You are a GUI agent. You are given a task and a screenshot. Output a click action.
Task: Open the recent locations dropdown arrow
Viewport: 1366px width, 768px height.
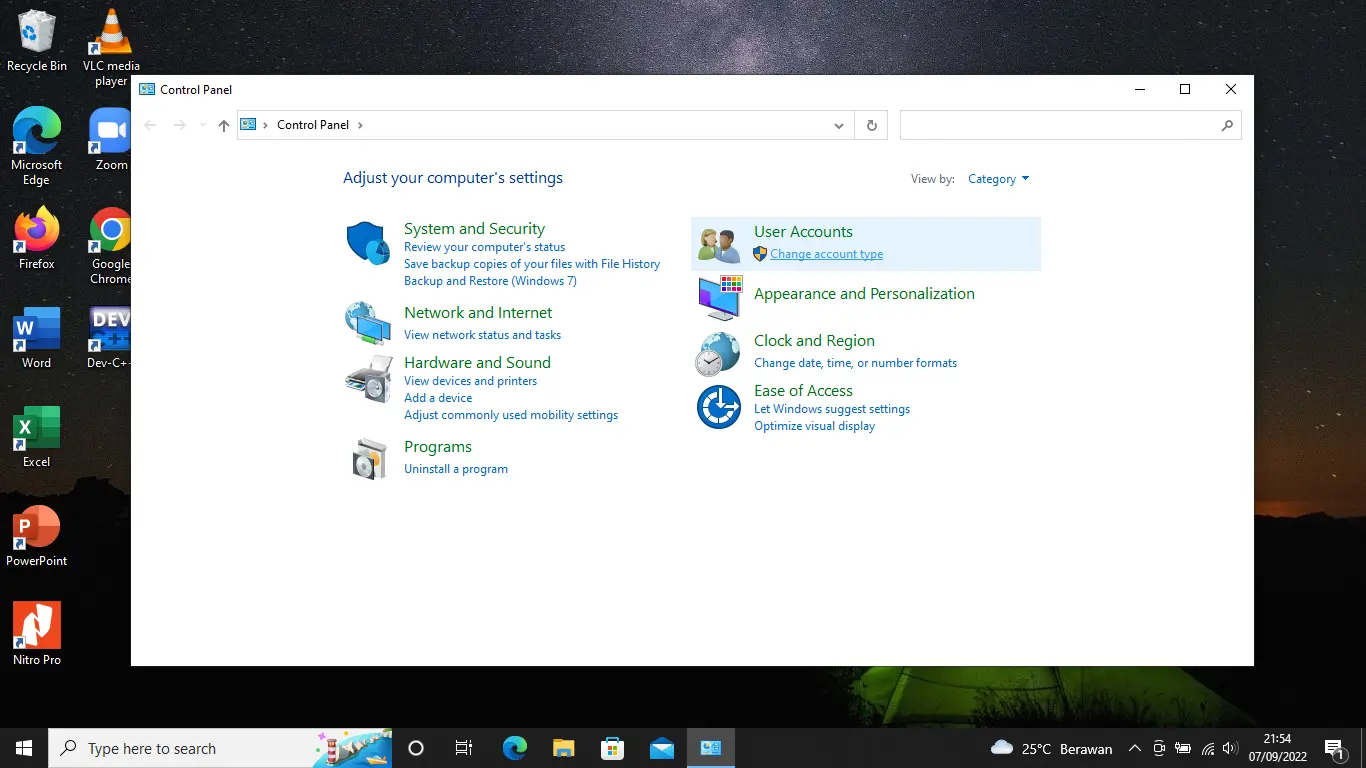(x=203, y=125)
